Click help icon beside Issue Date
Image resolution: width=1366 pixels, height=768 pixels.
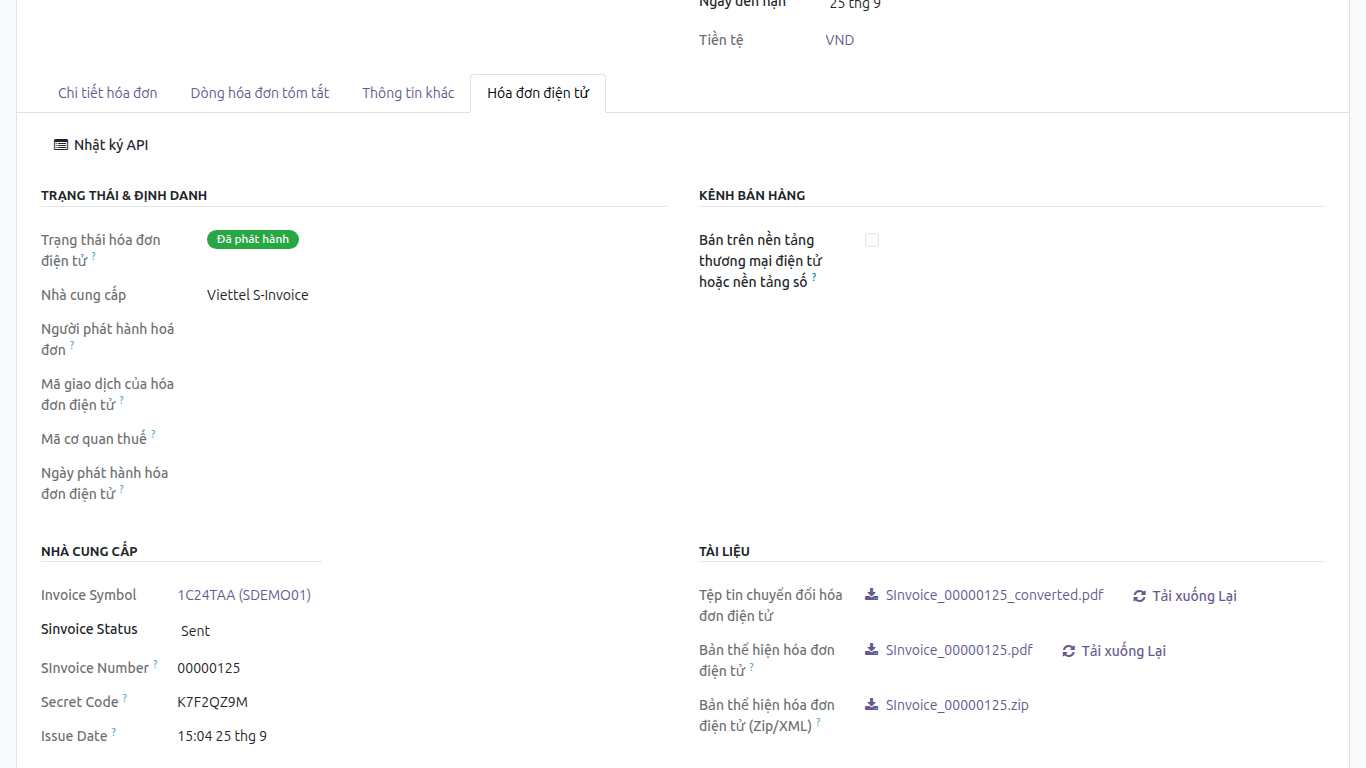tap(114, 731)
